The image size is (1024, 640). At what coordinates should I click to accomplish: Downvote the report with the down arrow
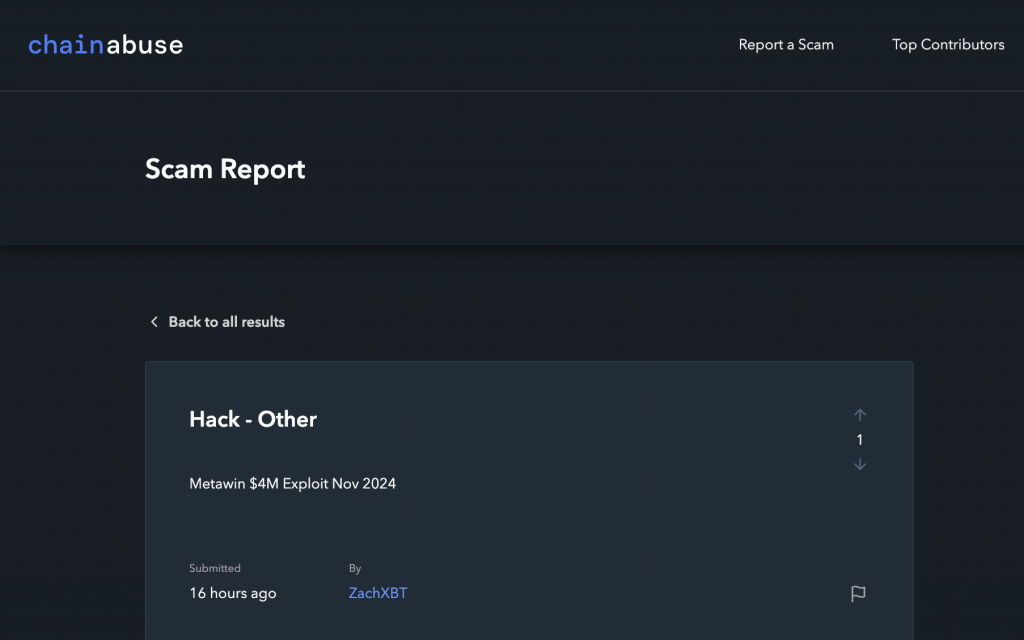coord(860,465)
